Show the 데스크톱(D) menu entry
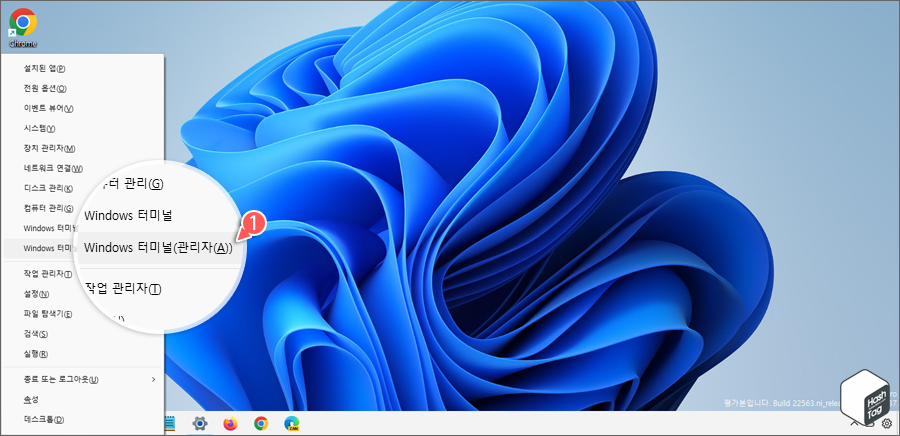Viewport: 900px width, 436px height. click(83, 419)
